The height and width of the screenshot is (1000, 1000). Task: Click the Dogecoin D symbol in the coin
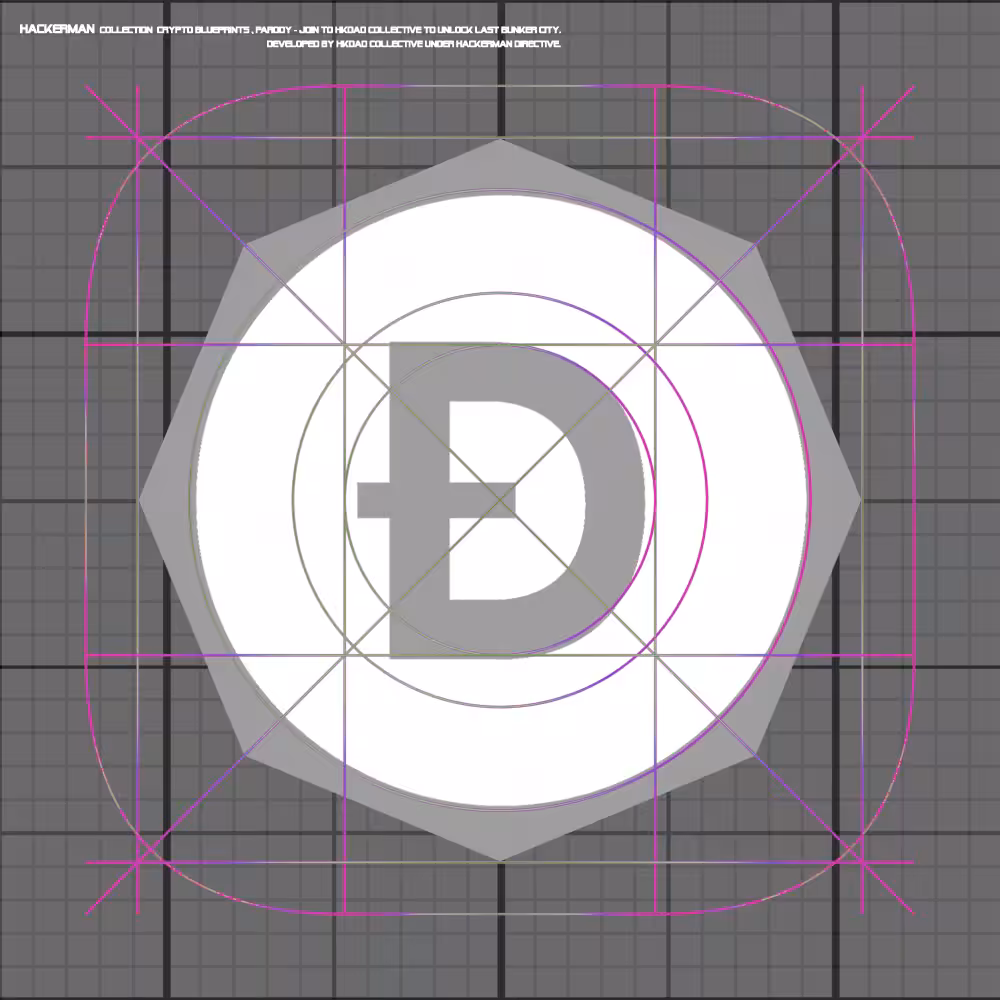[501, 500]
